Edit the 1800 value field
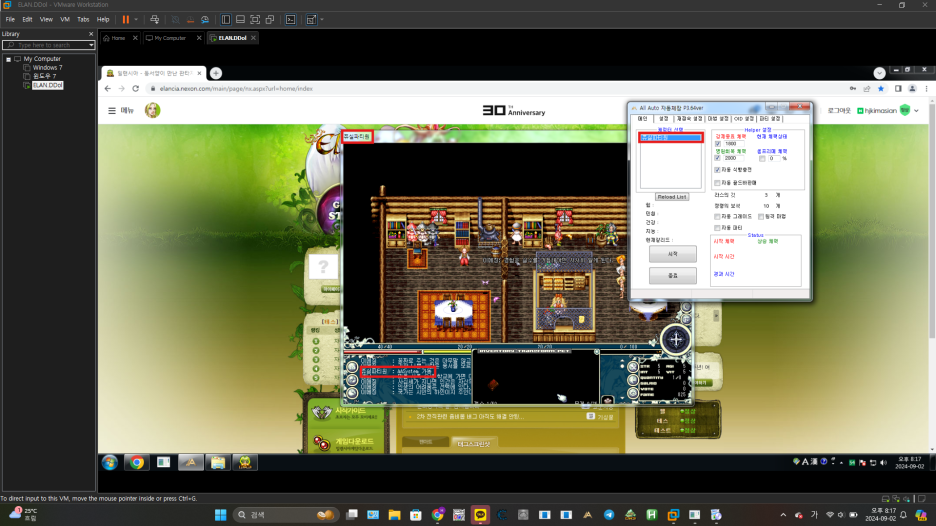This screenshot has width=936, height=526. [x=733, y=144]
